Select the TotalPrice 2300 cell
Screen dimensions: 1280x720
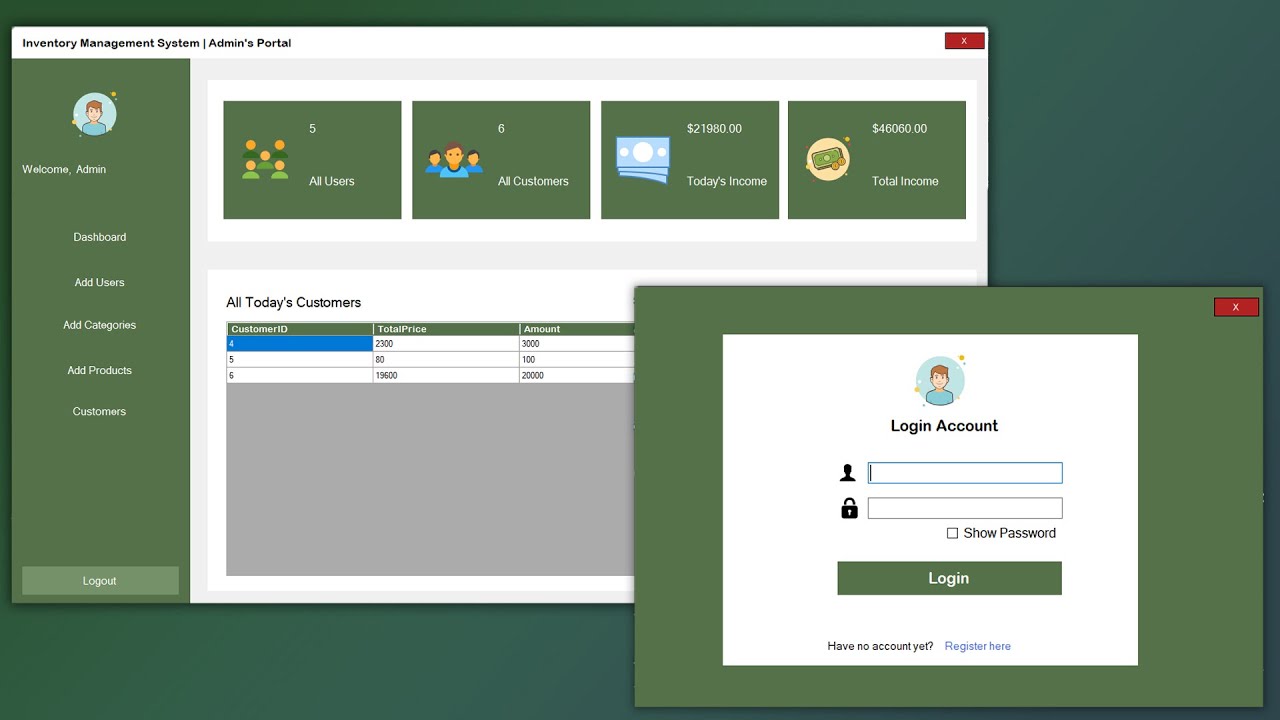(446, 344)
